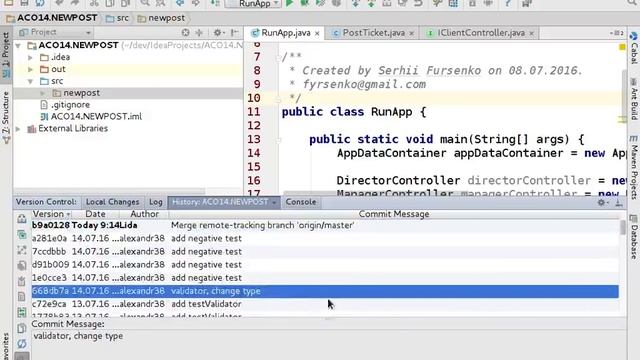The height and width of the screenshot is (360, 640).
Task: Open the Console tab in Version Control
Action: pos(301,202)
